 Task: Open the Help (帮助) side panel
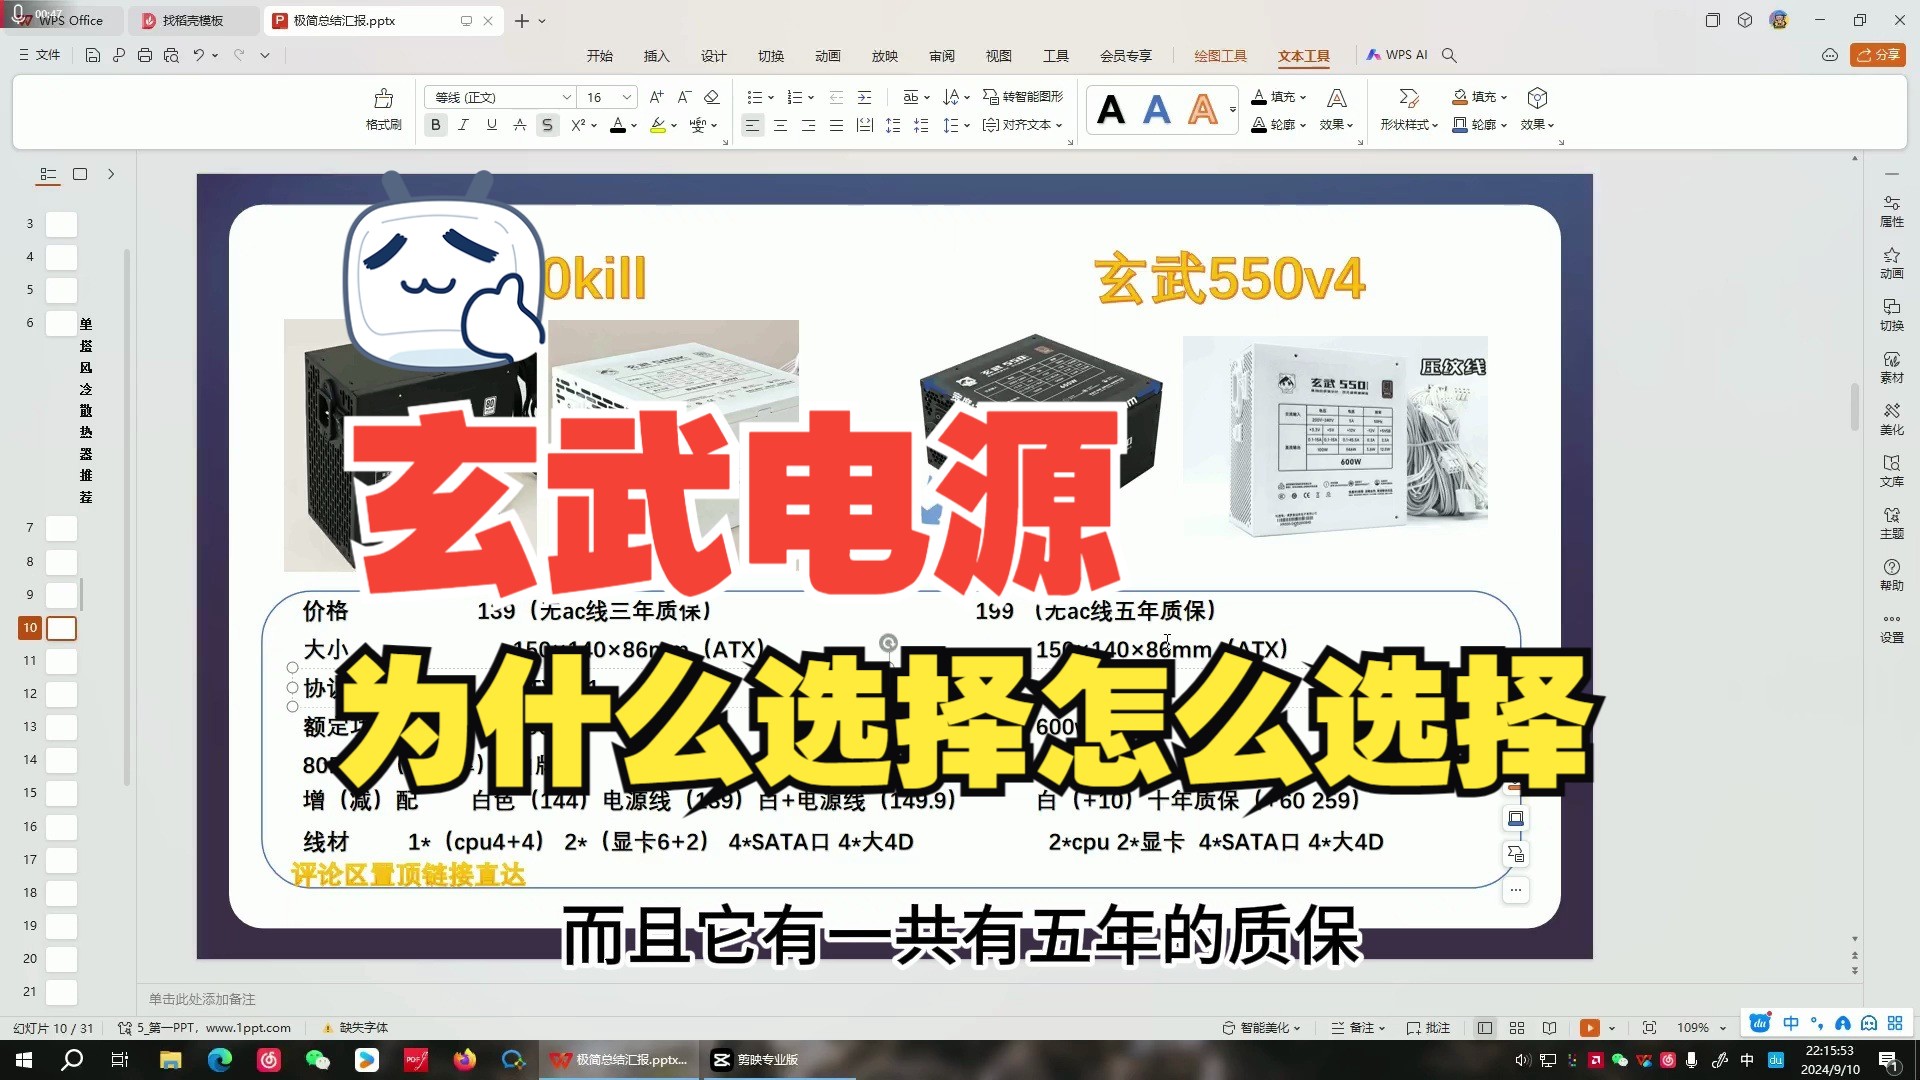1892,575
